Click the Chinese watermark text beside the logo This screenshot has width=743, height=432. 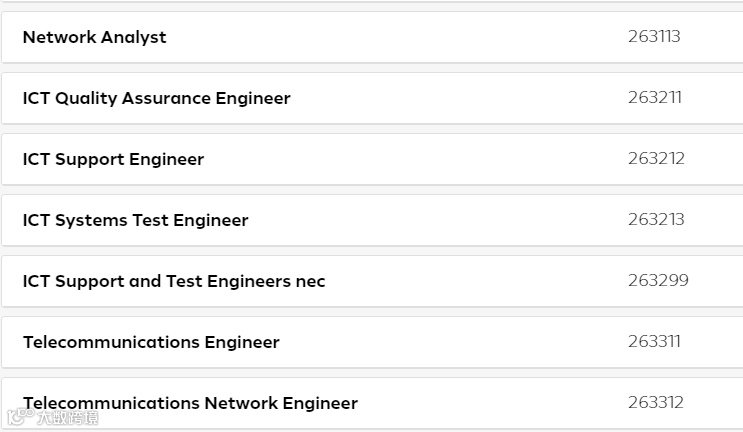tap(68, 417)
